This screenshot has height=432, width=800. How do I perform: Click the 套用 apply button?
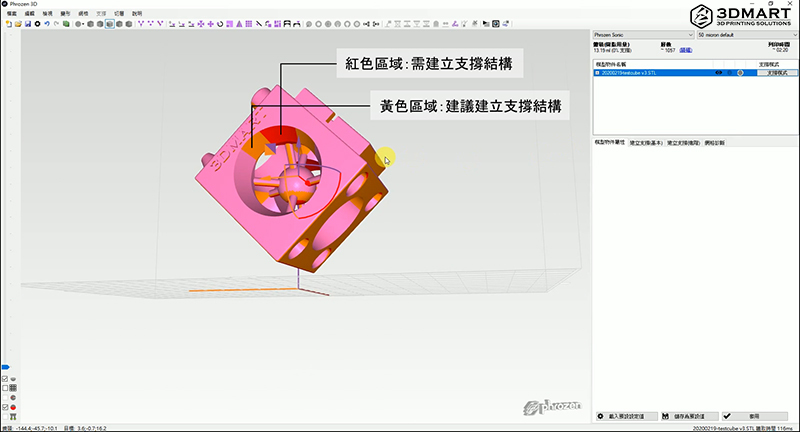[756, 415]
